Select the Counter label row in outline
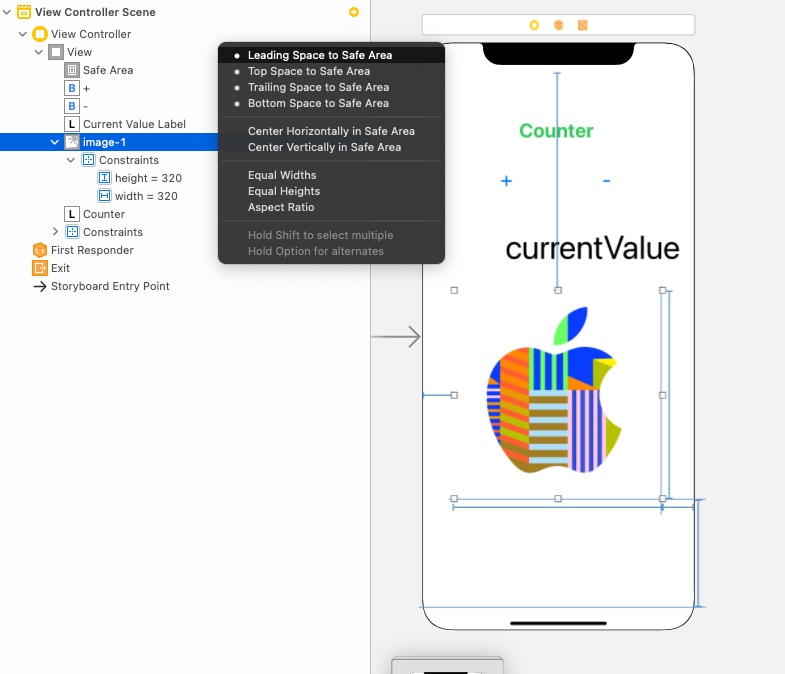 pos(104,214)
